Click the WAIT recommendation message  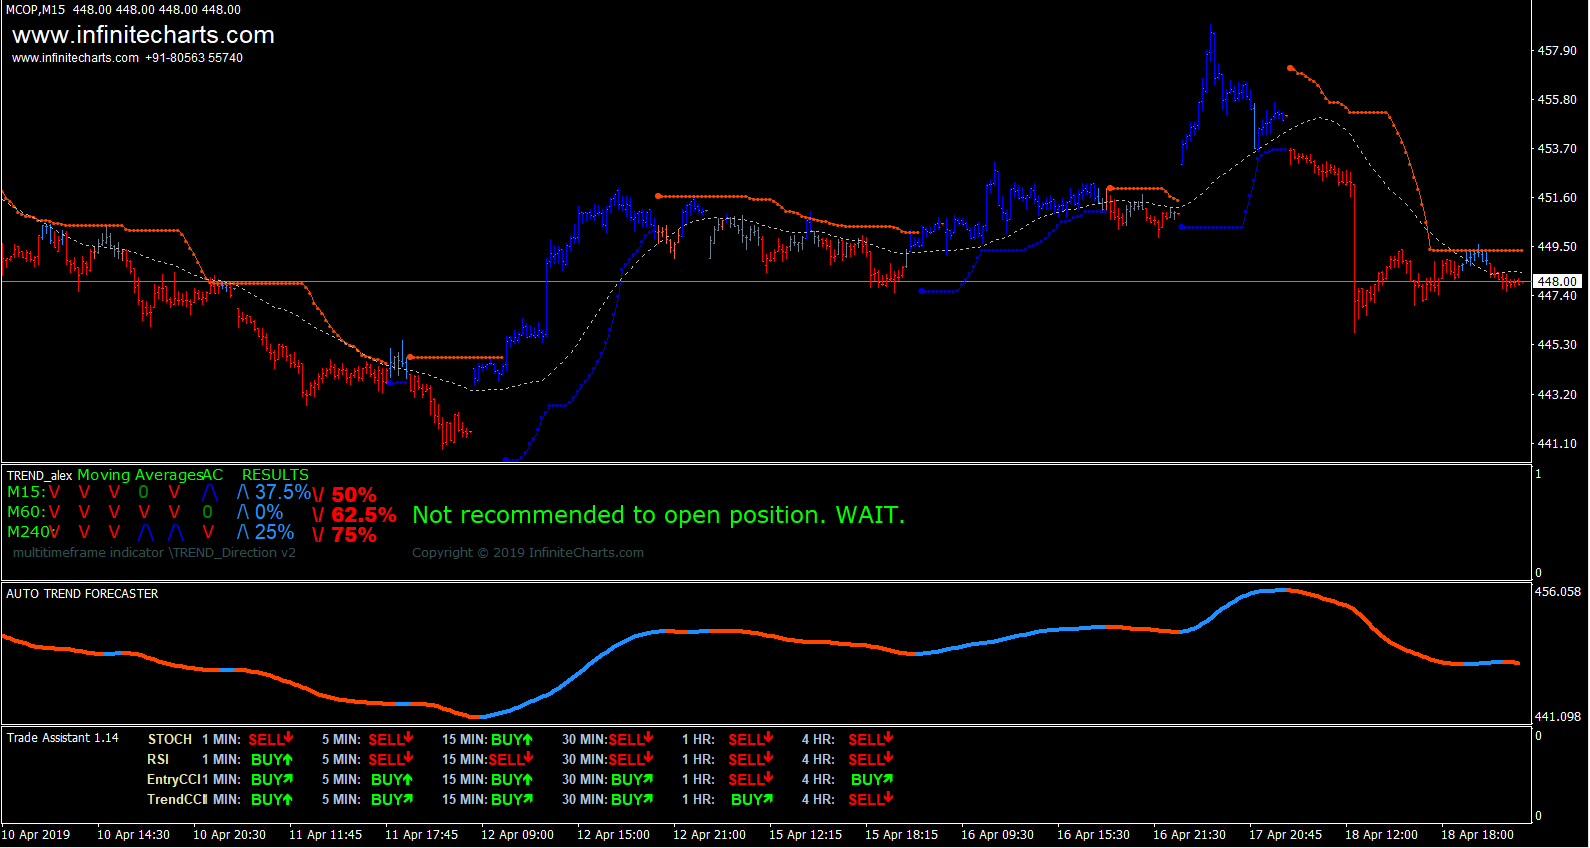pyautogui.click(x=658, y=515)
